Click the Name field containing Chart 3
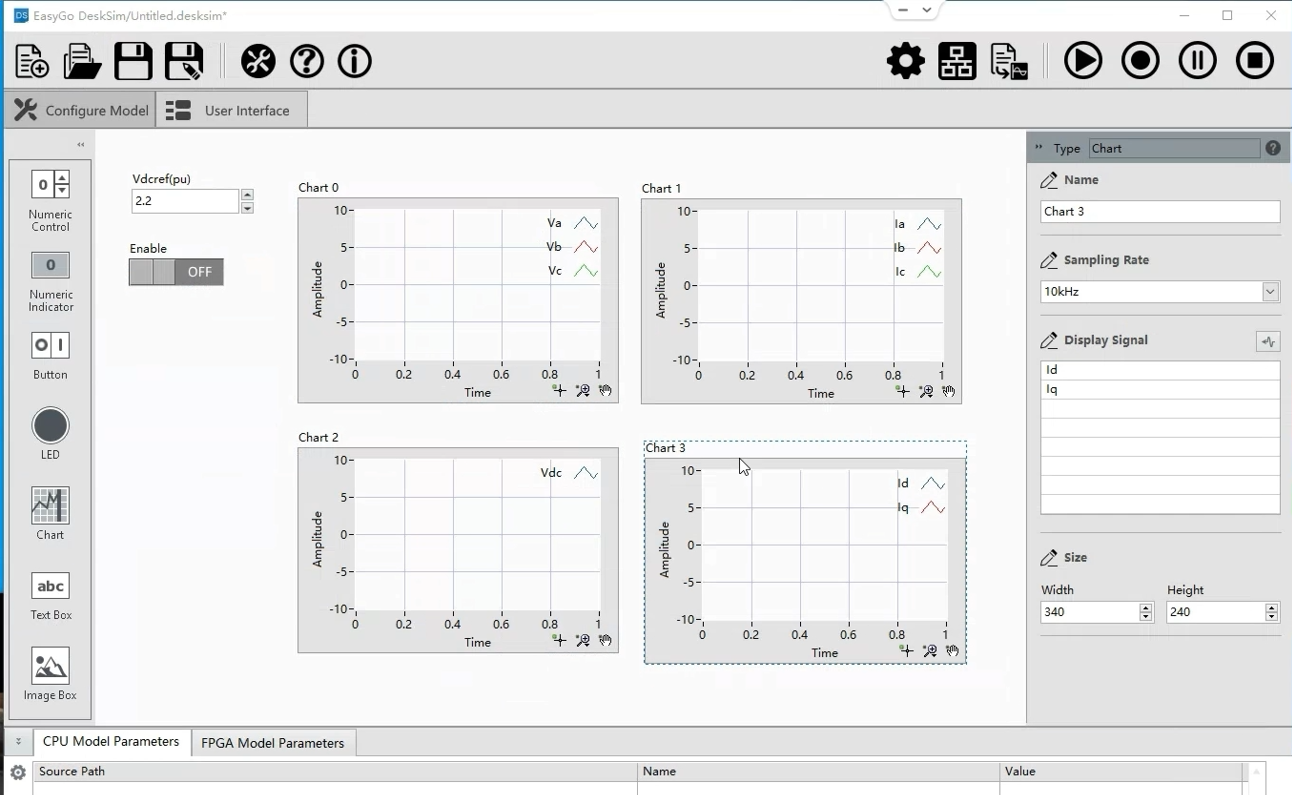 [1160, 212]
